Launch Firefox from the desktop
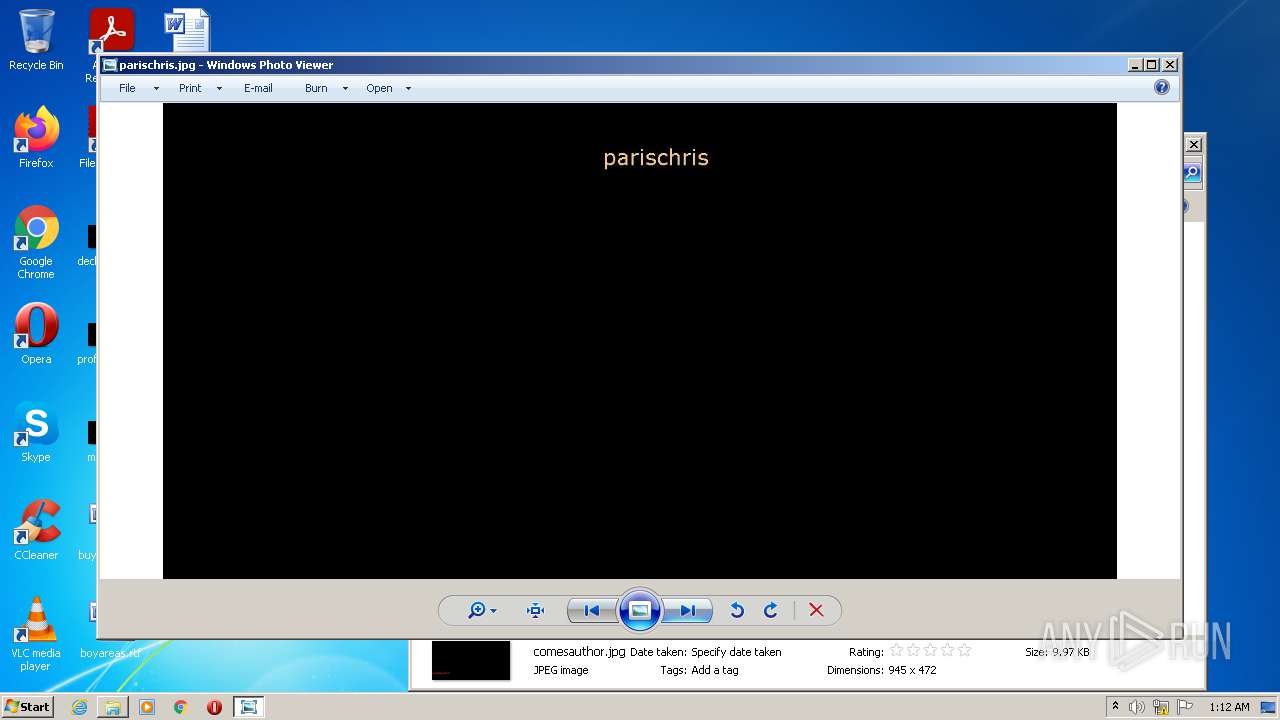1280x720 pixels. (36, 137)
